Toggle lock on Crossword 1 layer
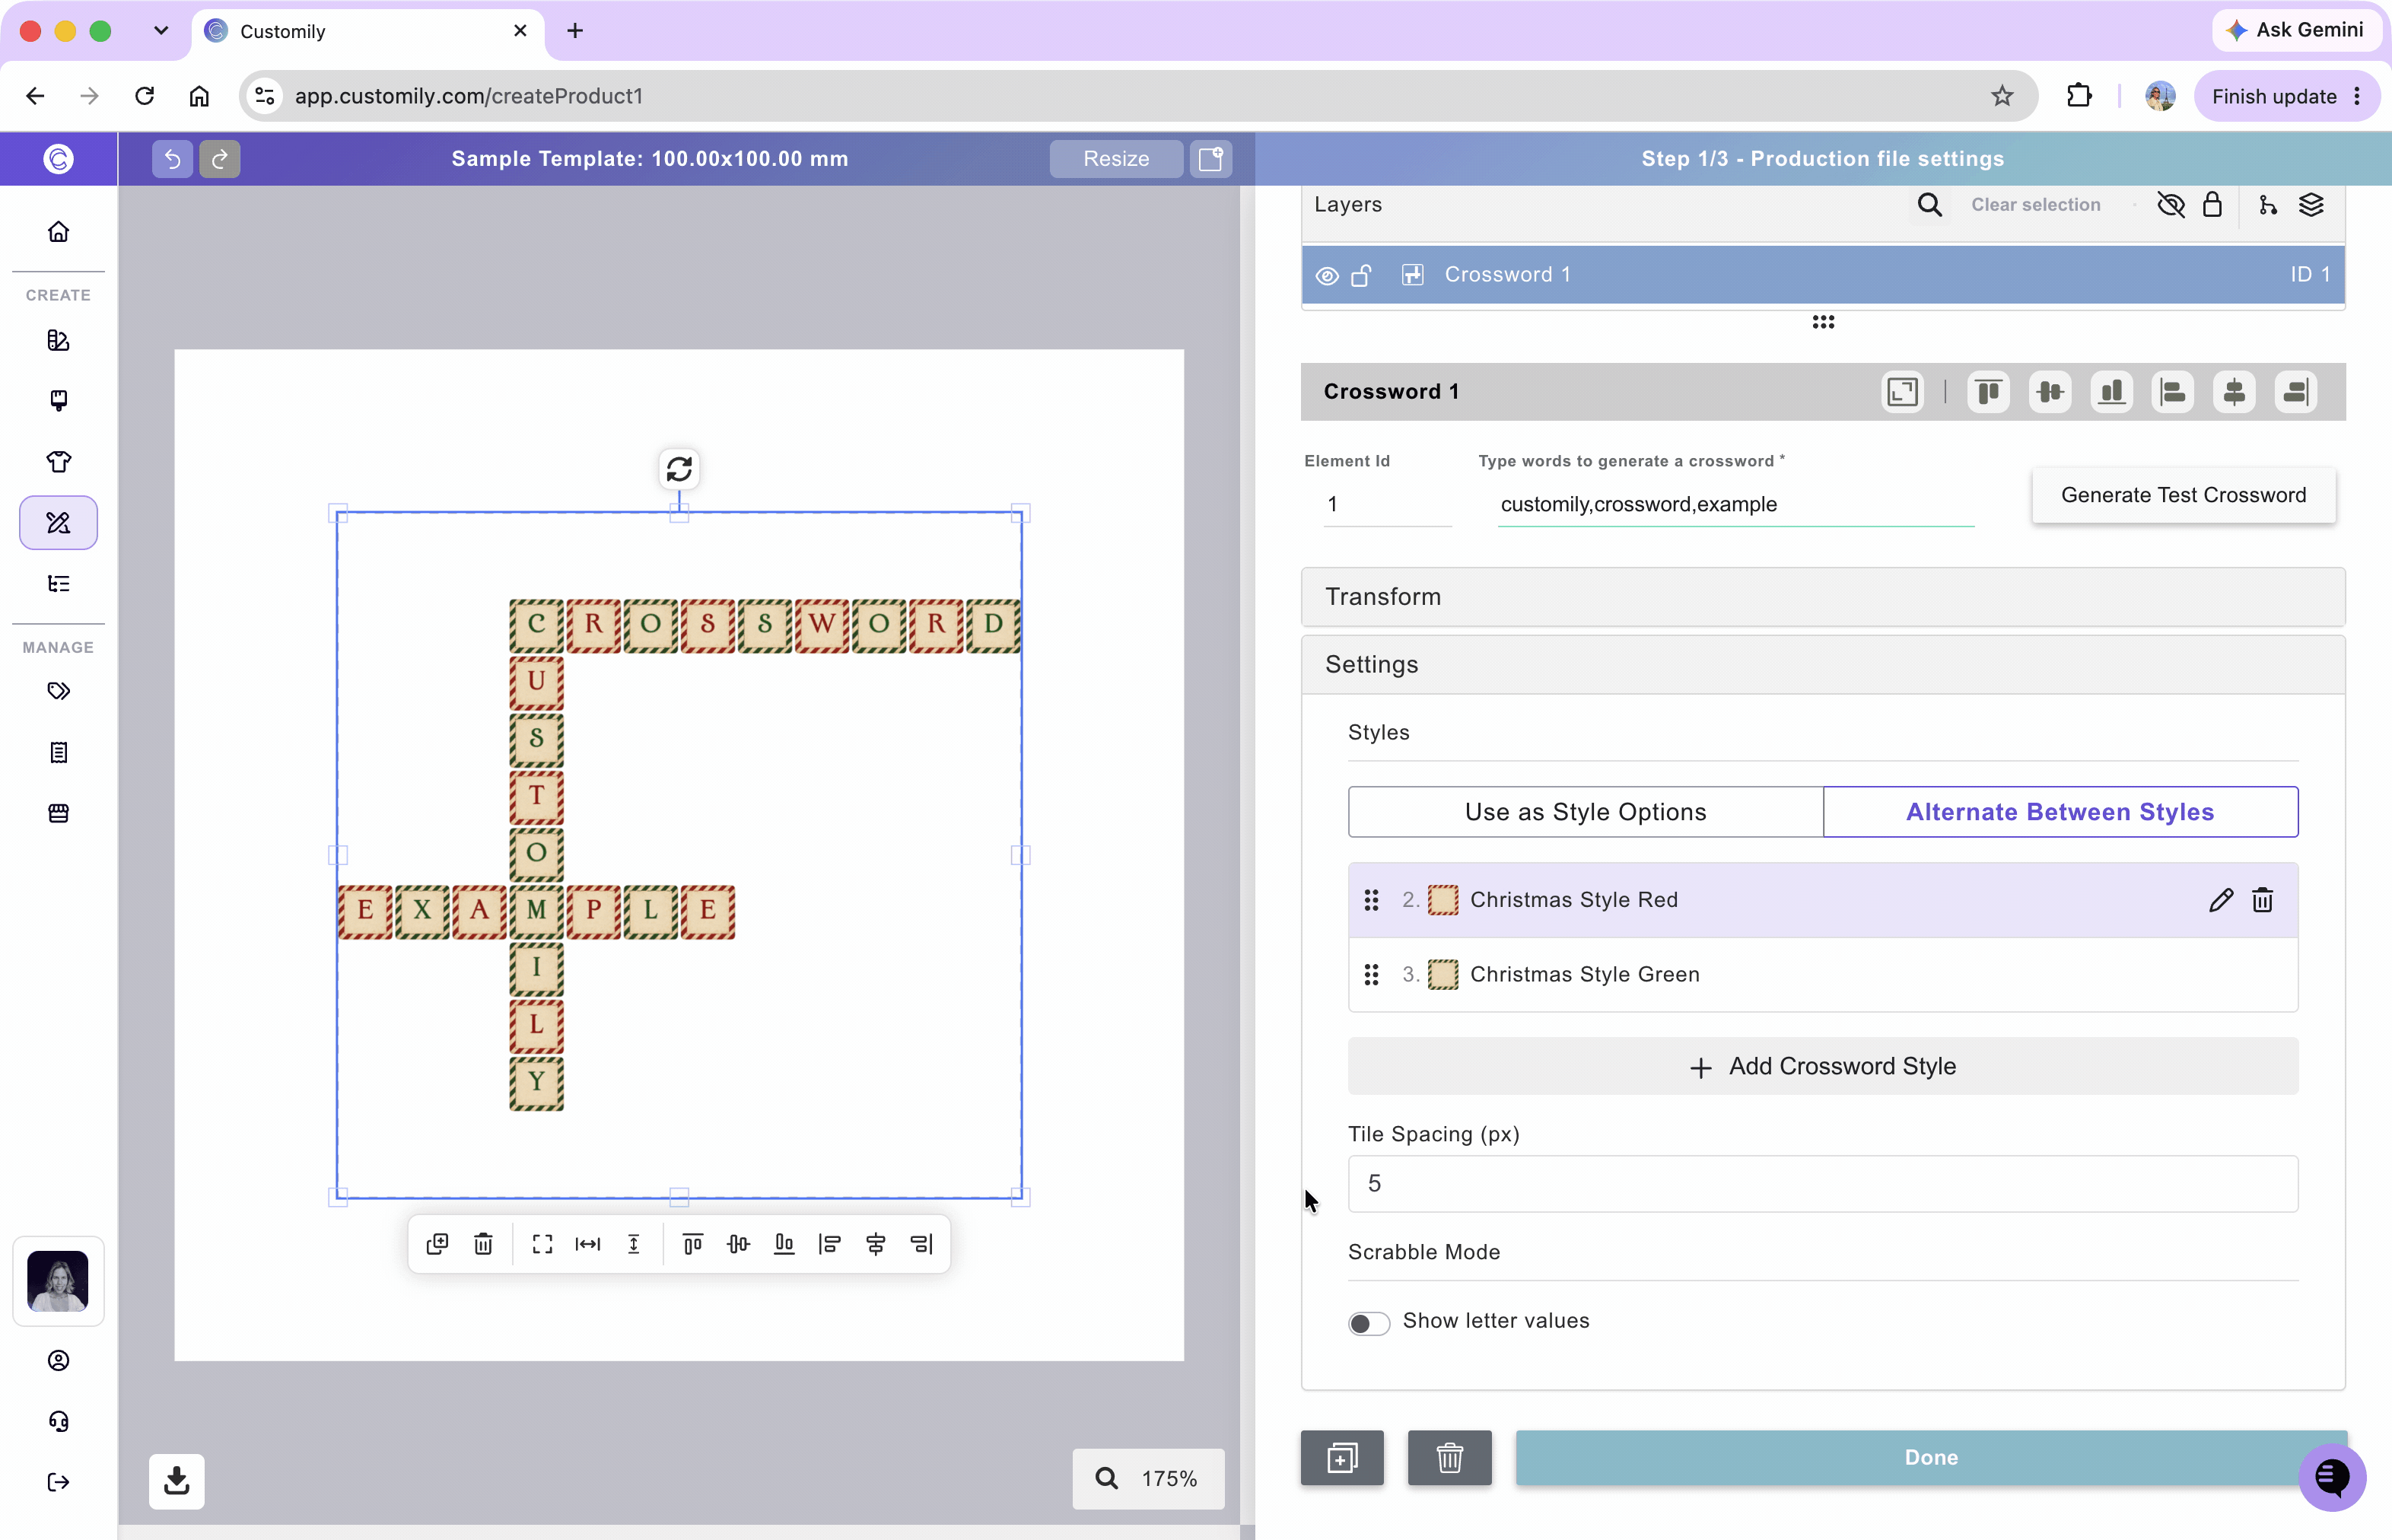Image resolution: width=2392 pixels, height=1540 pixels. (1361, 275)
